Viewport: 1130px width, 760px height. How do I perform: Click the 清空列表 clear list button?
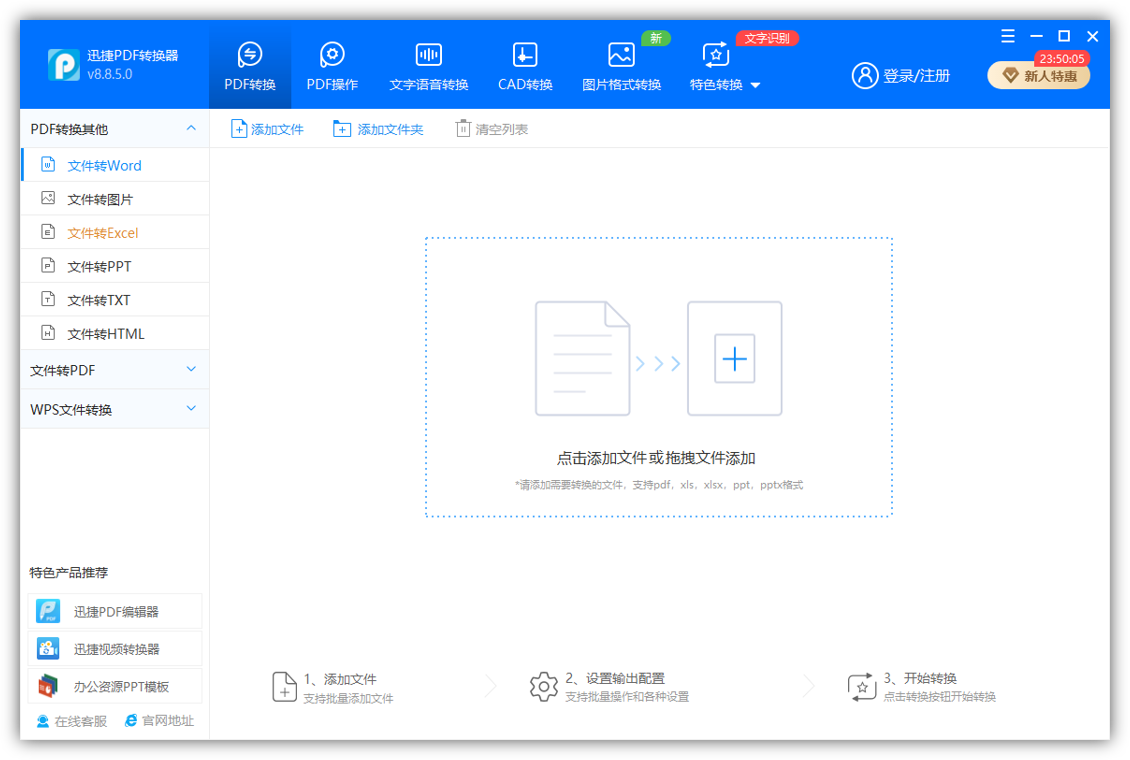[x=492, y=129]
